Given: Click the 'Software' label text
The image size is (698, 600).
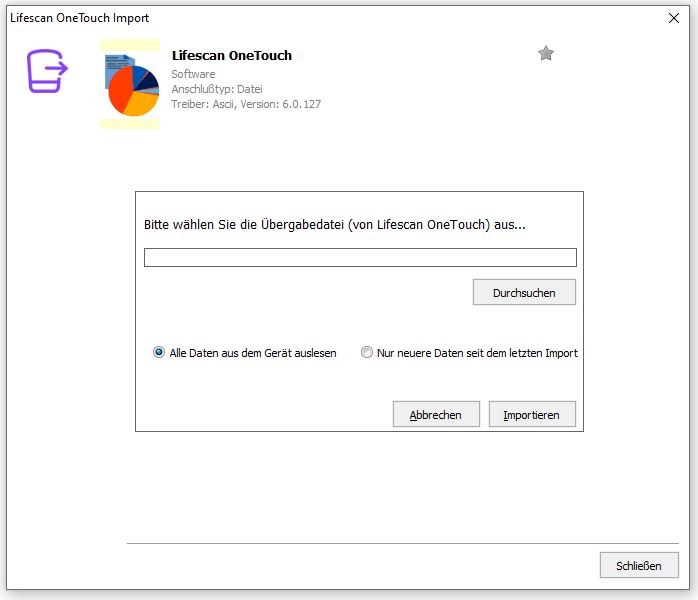Looking at the screenshot, I should point(193,74).
